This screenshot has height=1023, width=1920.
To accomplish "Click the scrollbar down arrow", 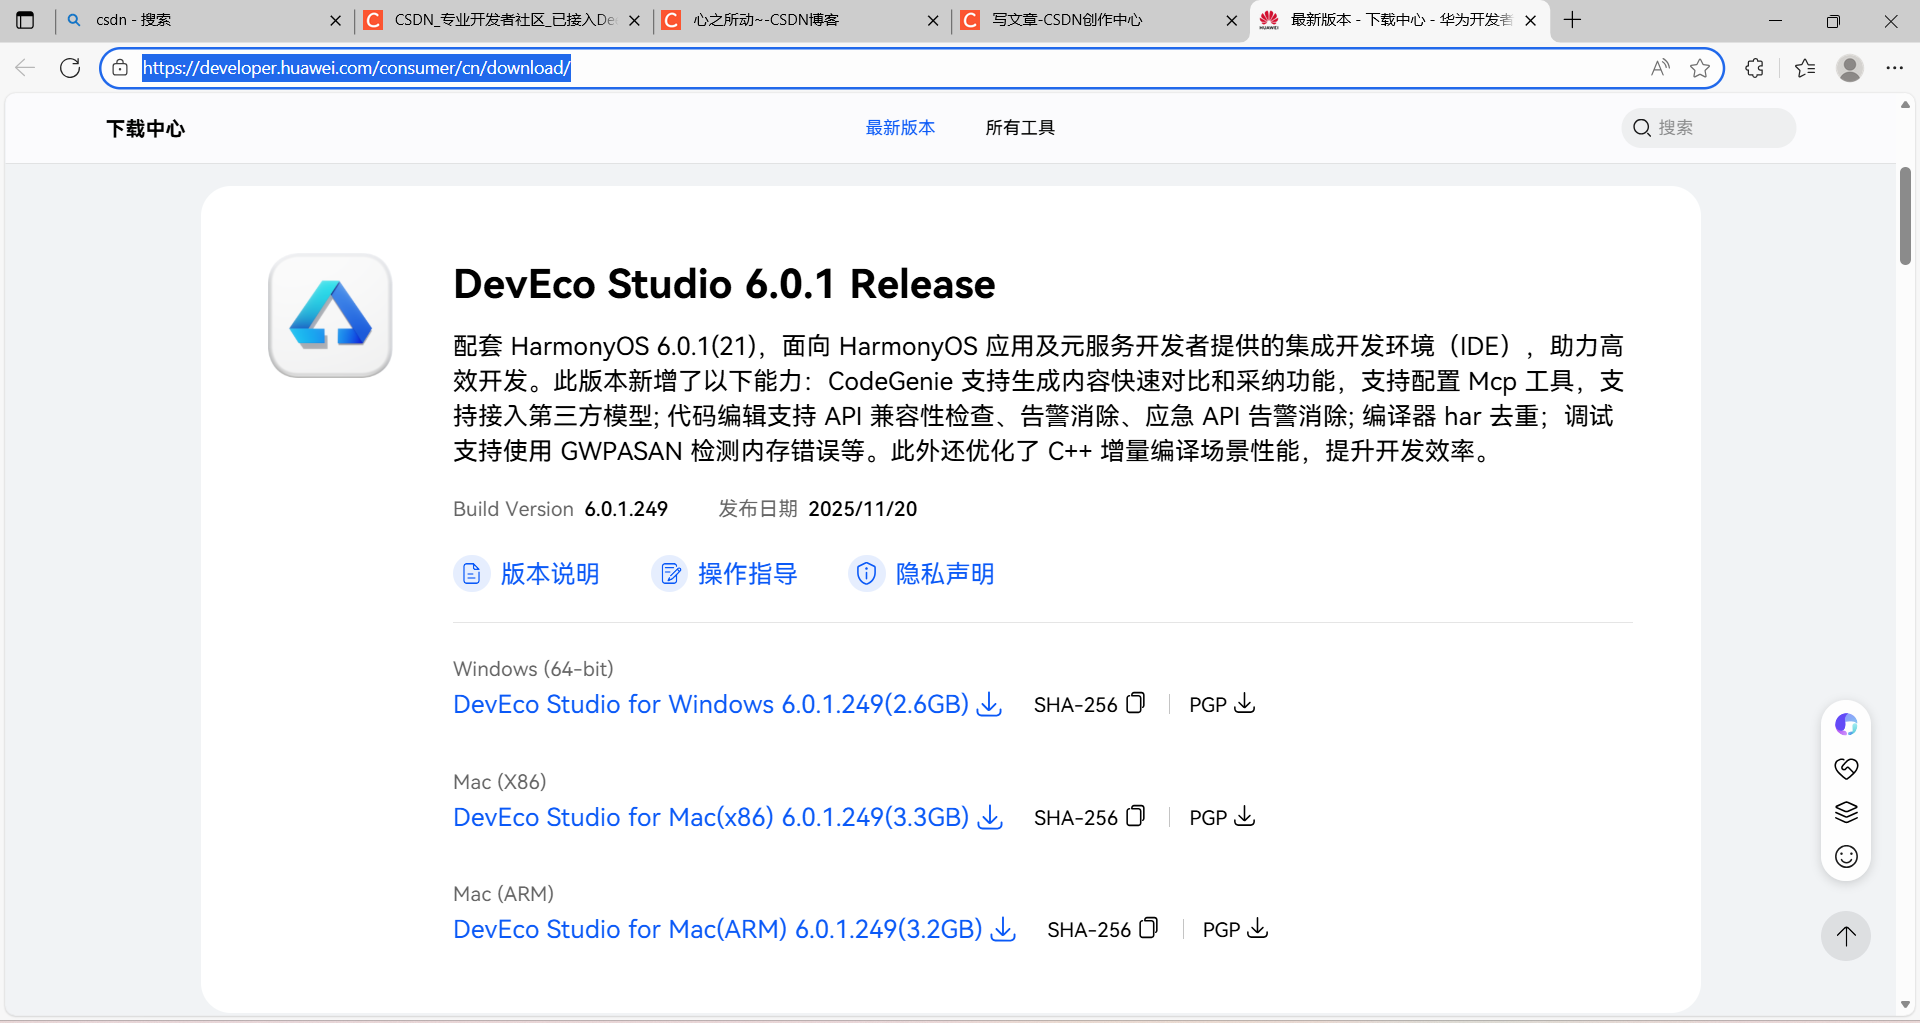I will 1905,1005.
